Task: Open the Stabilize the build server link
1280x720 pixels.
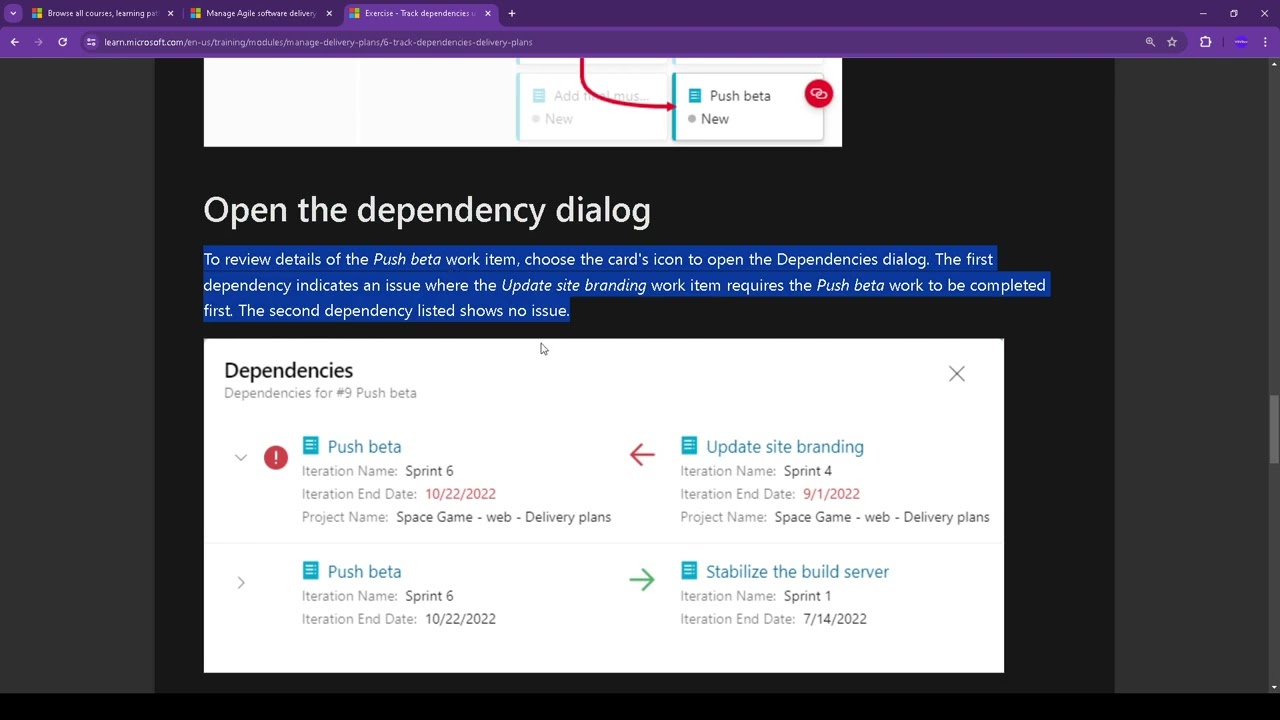Action: 797,571
